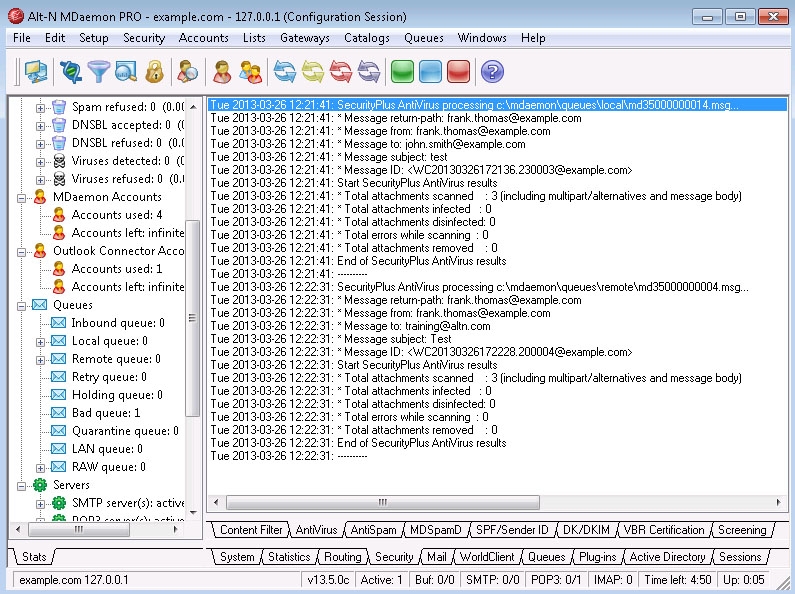Image resolution: width=795 pixels, height=594 pixels.
Task: Select the highlighted first AntiVirus log line
Action: click(x=497, y=105)
